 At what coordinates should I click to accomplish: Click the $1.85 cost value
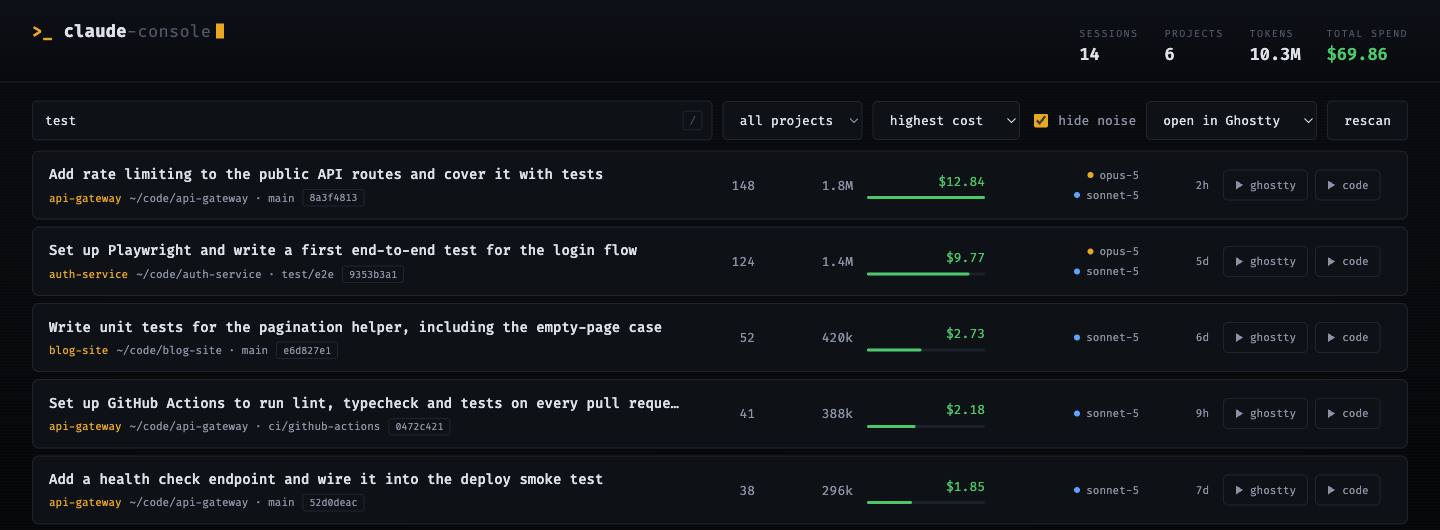pyautogui.click(x=965, y=486)
